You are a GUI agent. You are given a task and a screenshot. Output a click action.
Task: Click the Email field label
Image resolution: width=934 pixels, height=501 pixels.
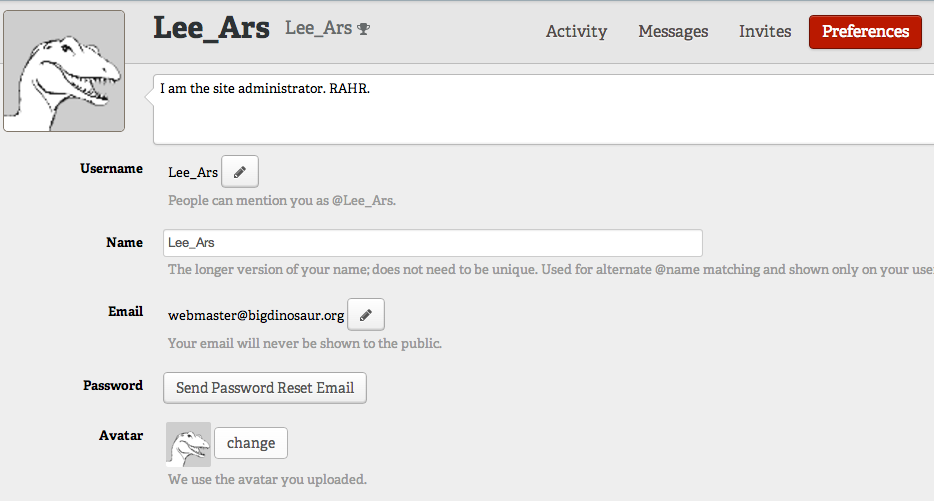coord(126,312)
